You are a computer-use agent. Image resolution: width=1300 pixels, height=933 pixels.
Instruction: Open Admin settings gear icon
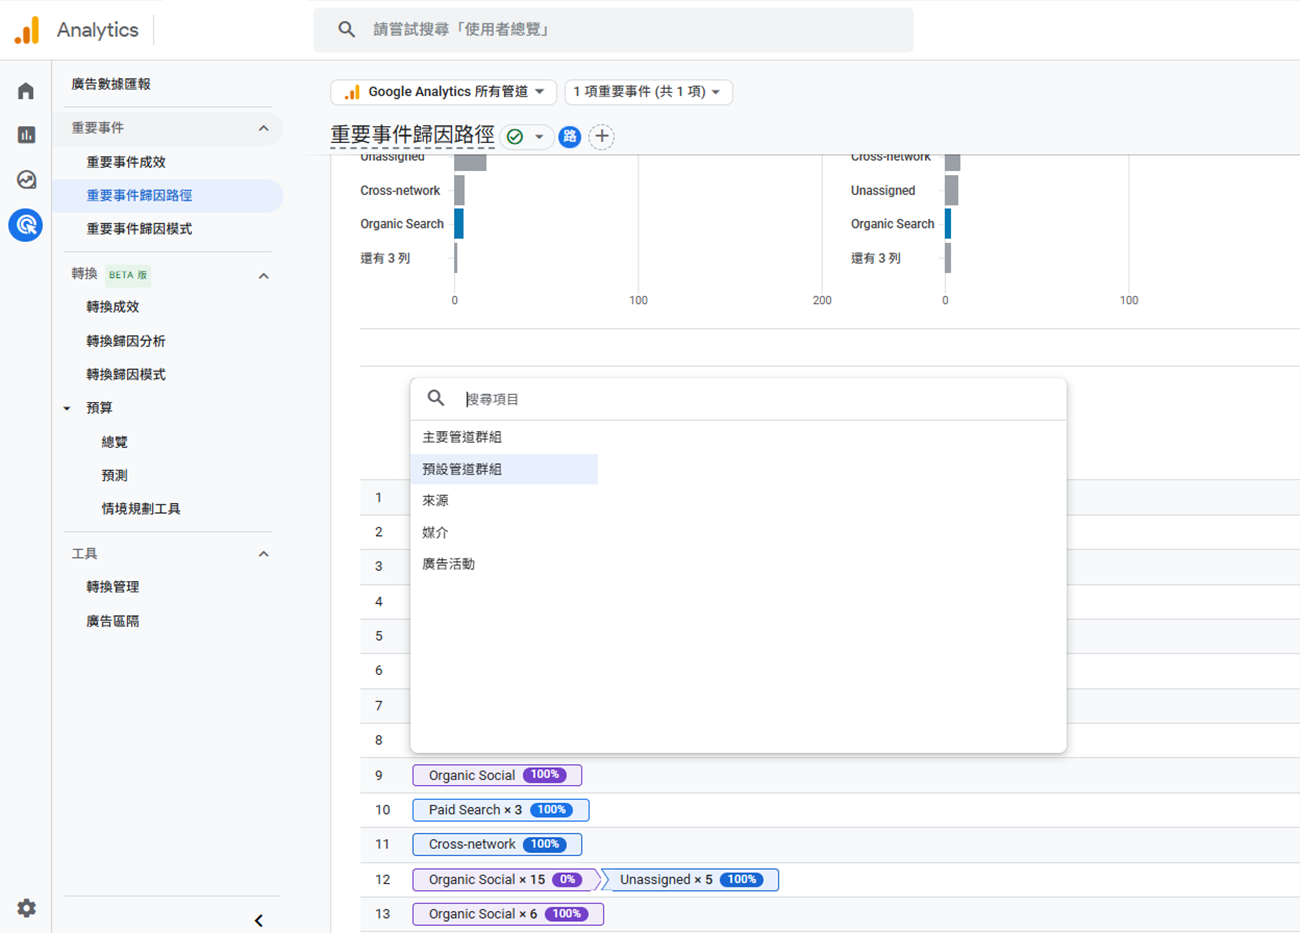pos(26,908)
